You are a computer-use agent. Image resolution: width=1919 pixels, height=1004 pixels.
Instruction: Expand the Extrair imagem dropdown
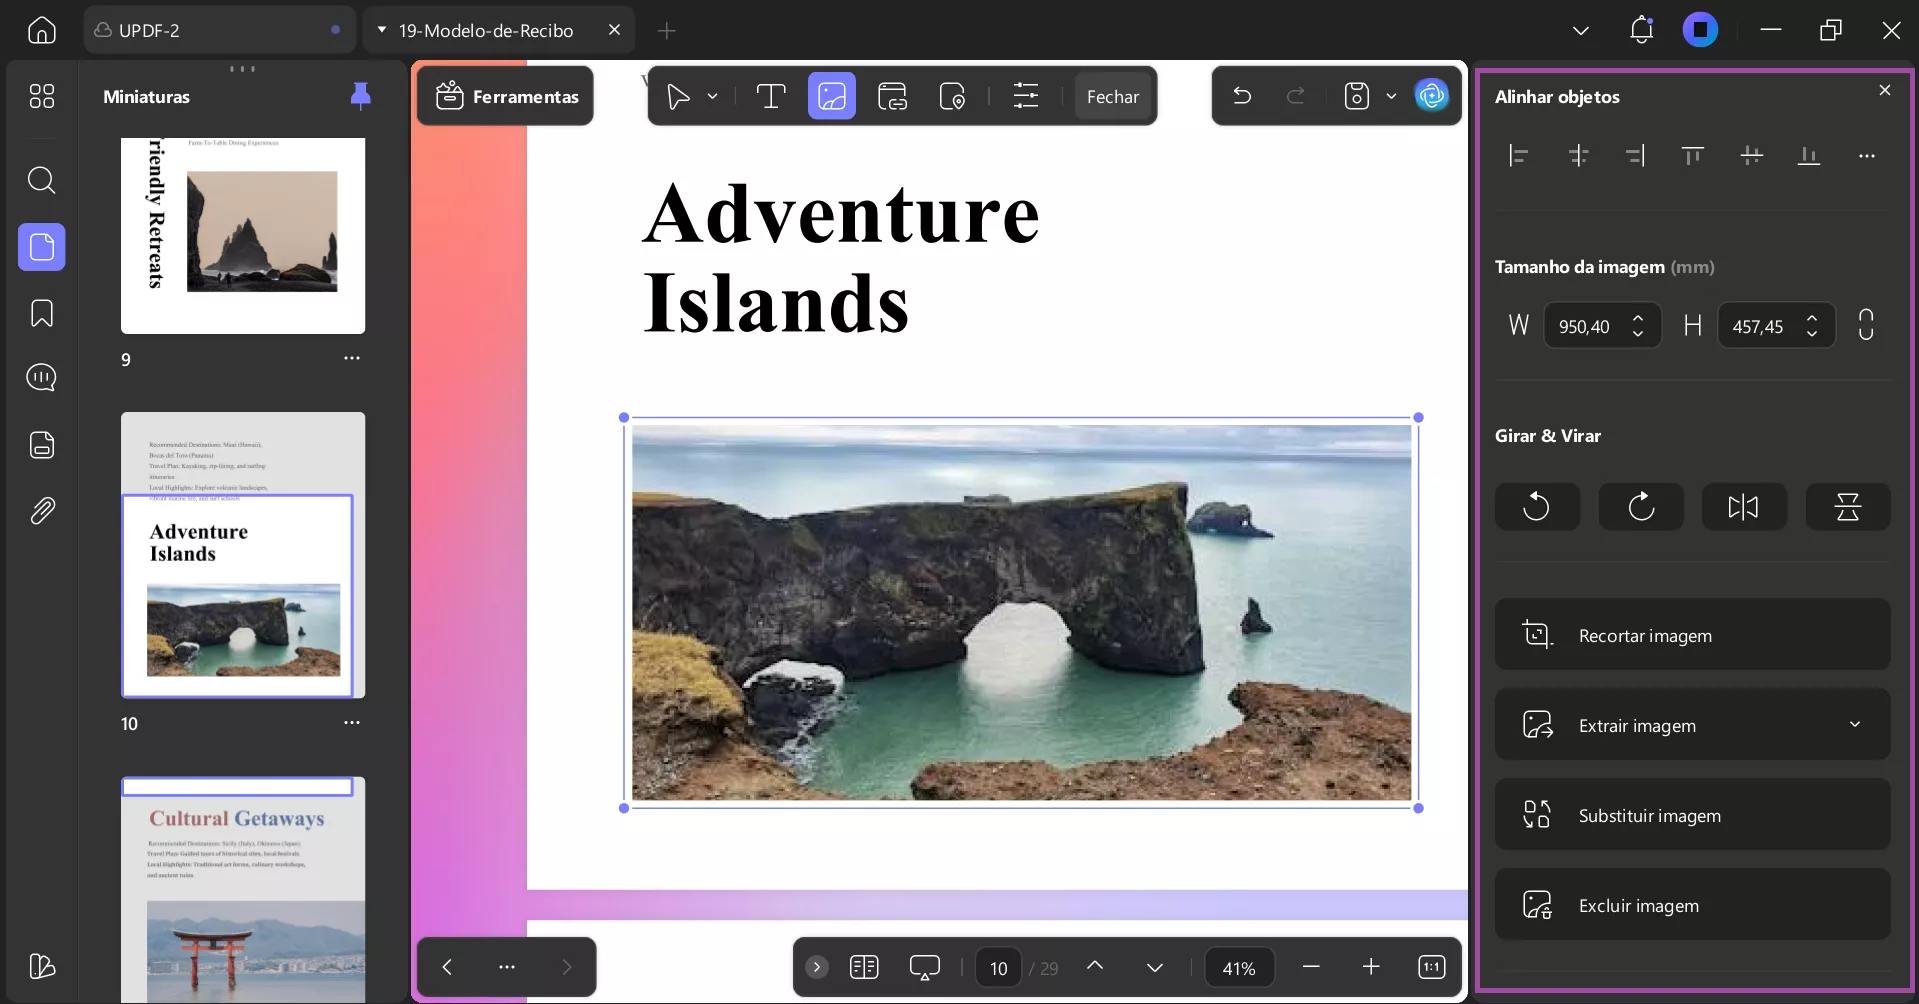click(x=1855, y=725)
